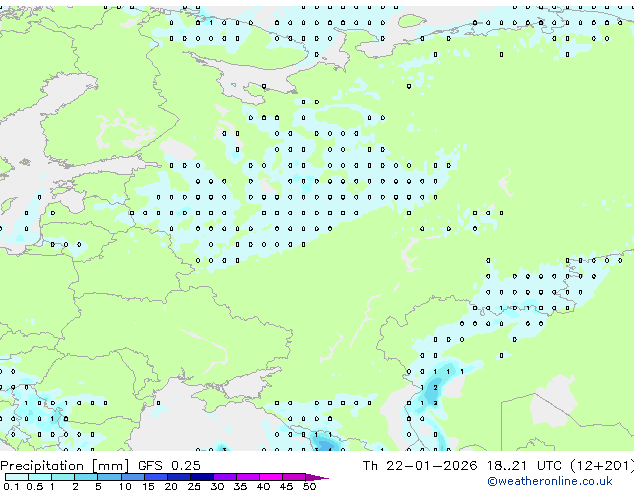Click the purple arrow tip above 50 on legend

[317, 477]
